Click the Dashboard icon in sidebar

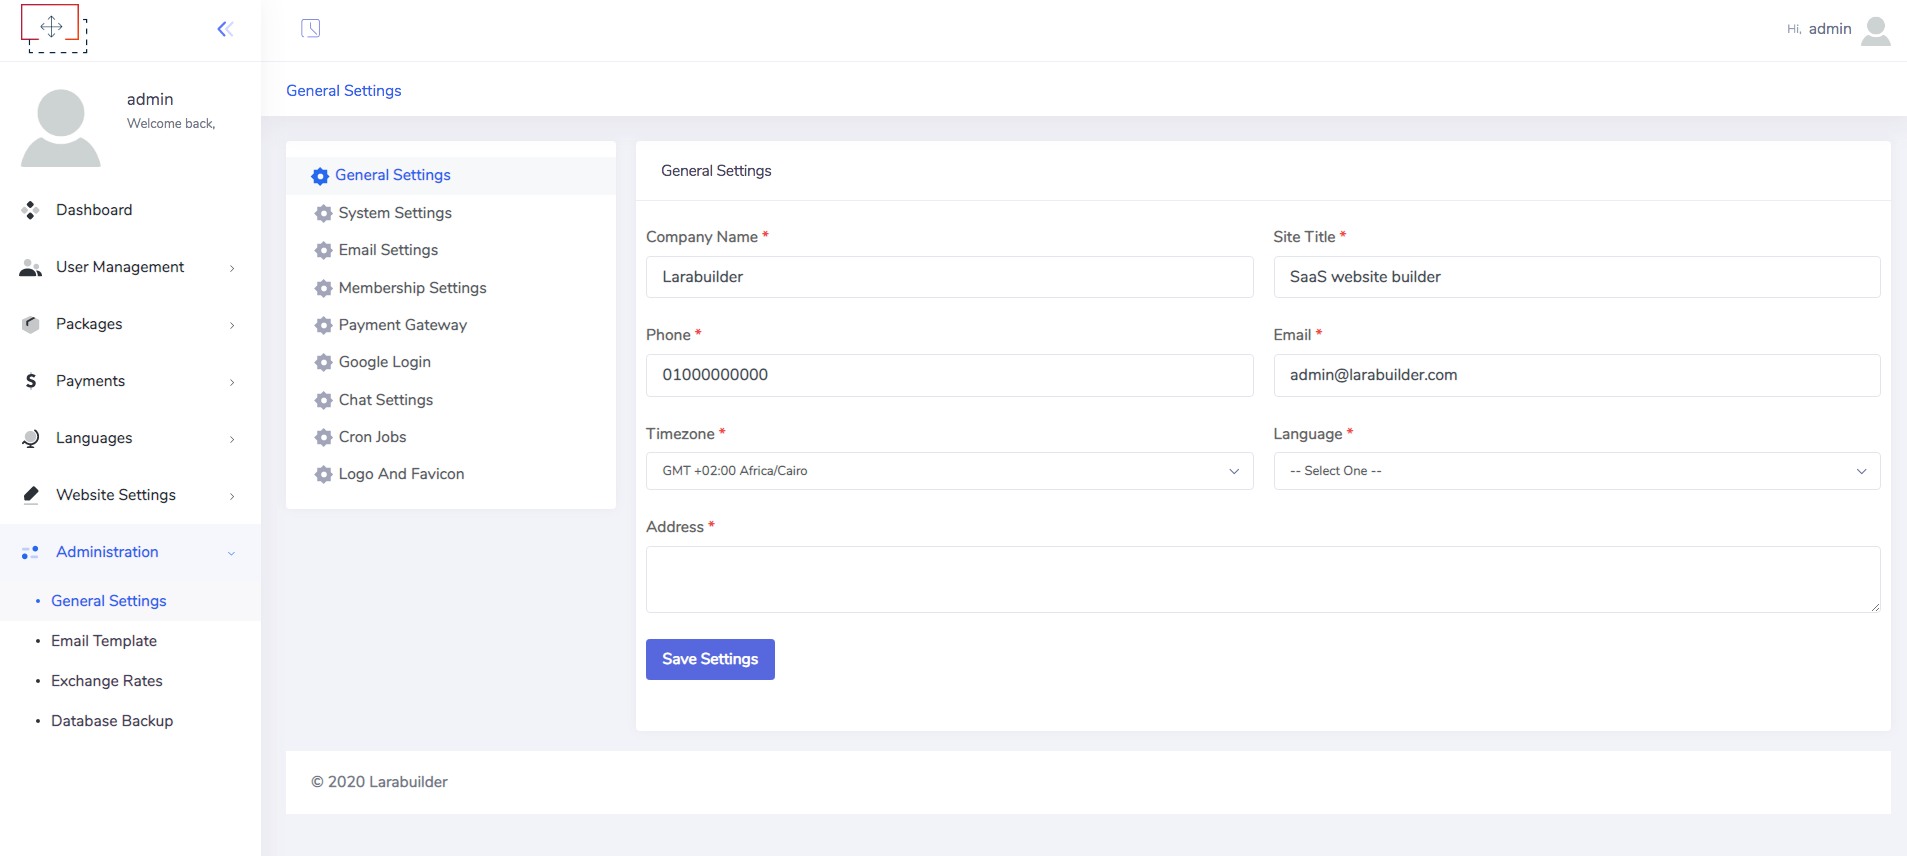pos(31,210)
